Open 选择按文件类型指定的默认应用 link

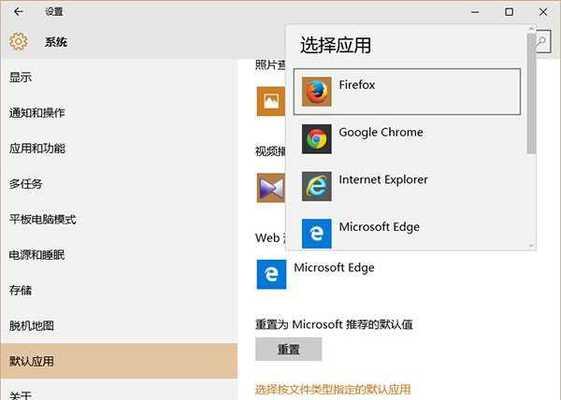pos(333,389)
